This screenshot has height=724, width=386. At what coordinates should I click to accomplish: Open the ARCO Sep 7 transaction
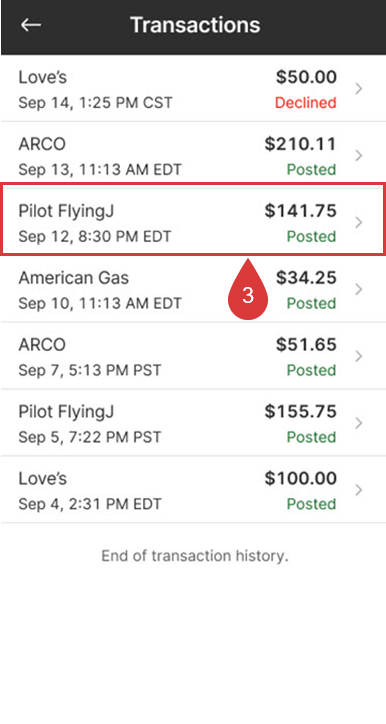click(x=193, y=356)
